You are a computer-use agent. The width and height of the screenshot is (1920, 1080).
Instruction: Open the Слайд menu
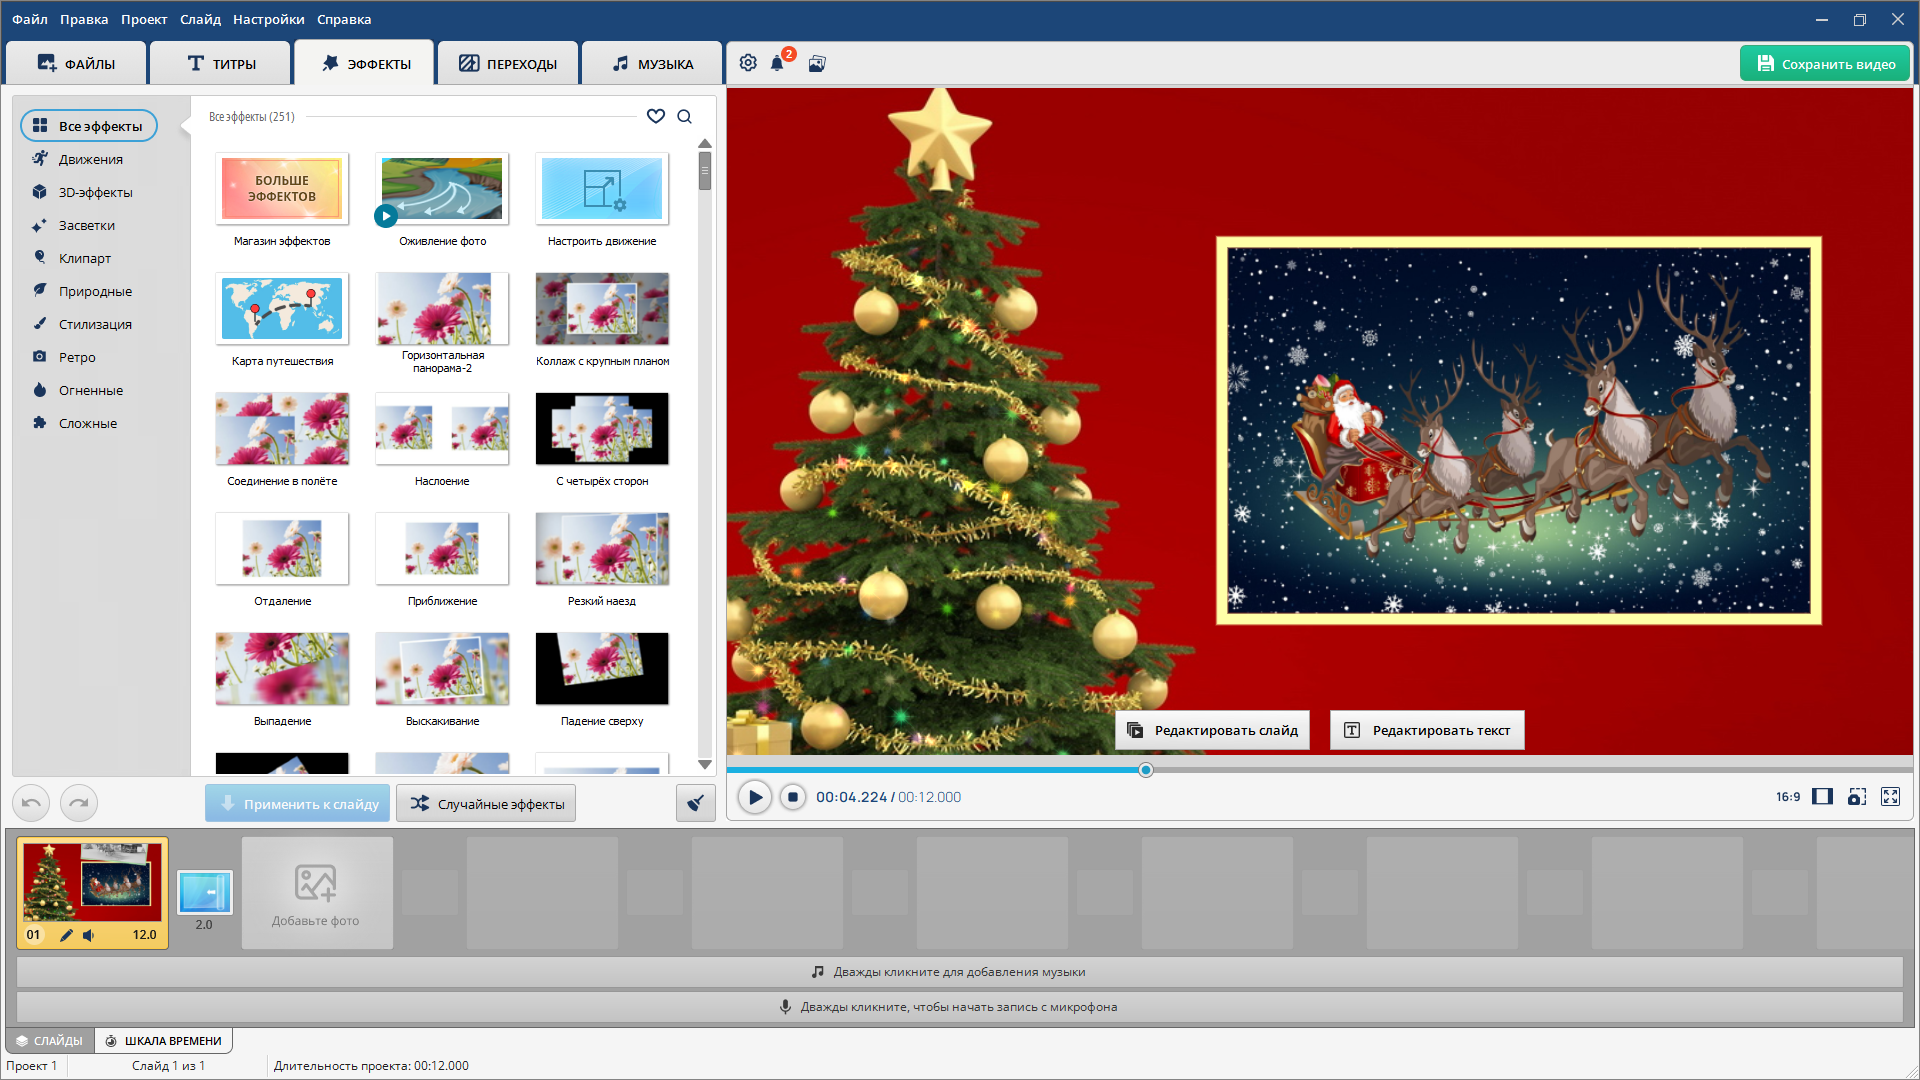coord(200,19)
